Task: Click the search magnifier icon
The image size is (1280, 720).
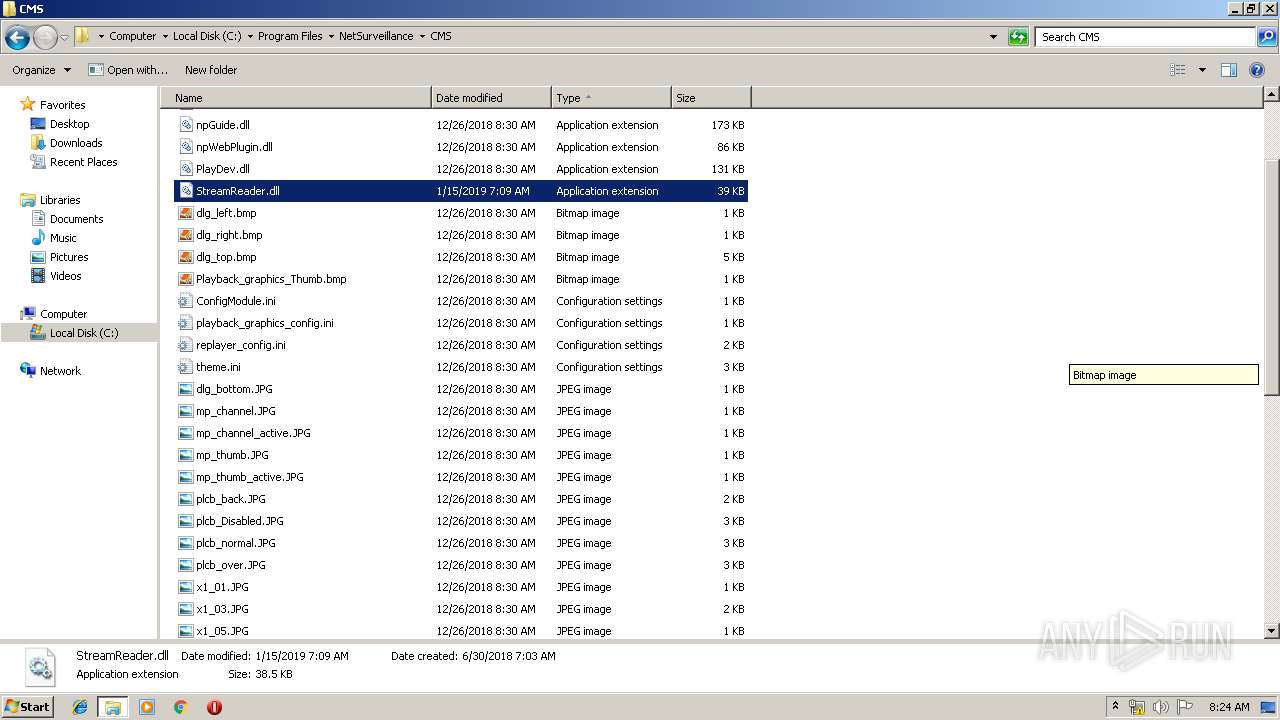Action: (1266, 37)
